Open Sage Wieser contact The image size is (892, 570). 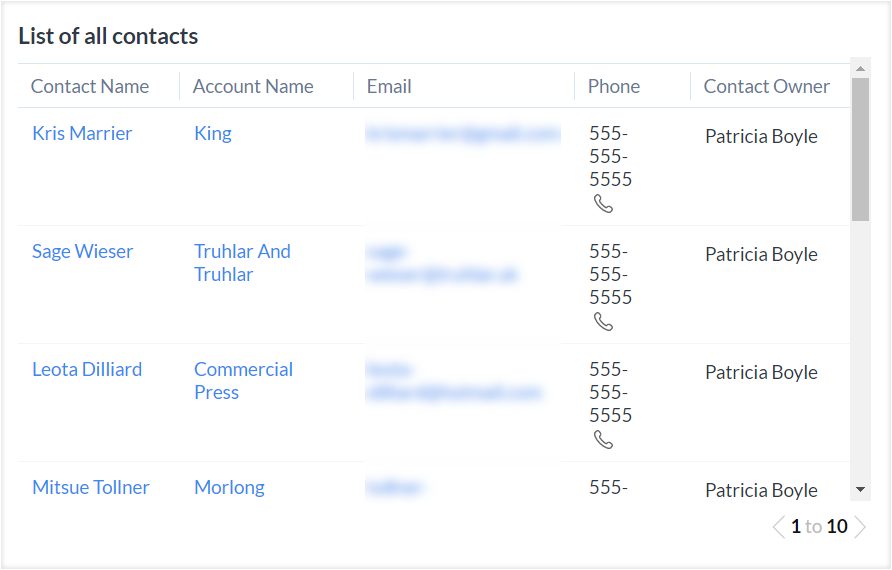82,251
